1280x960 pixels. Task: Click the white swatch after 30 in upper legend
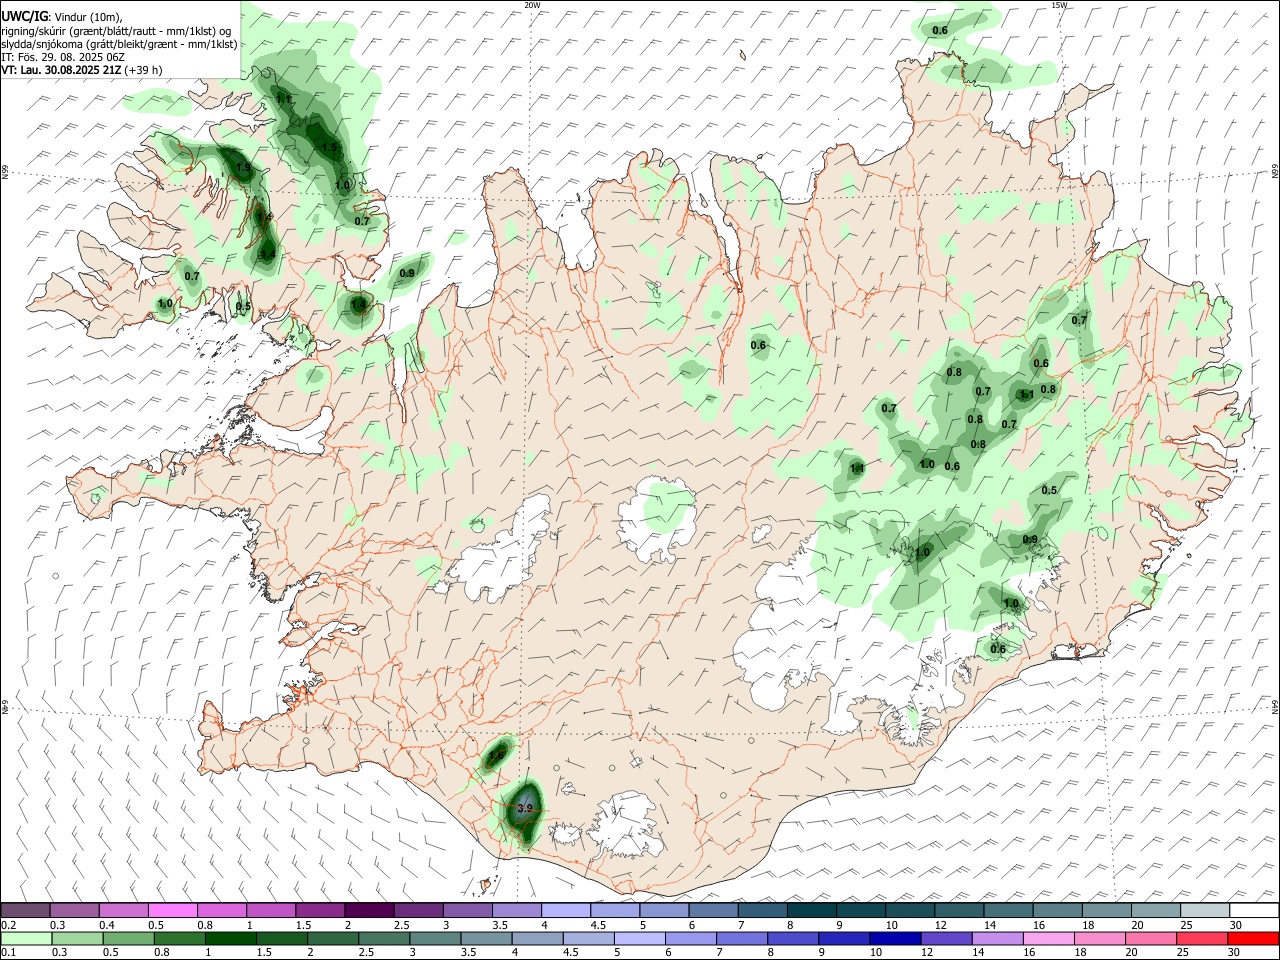pos(1253,910)
